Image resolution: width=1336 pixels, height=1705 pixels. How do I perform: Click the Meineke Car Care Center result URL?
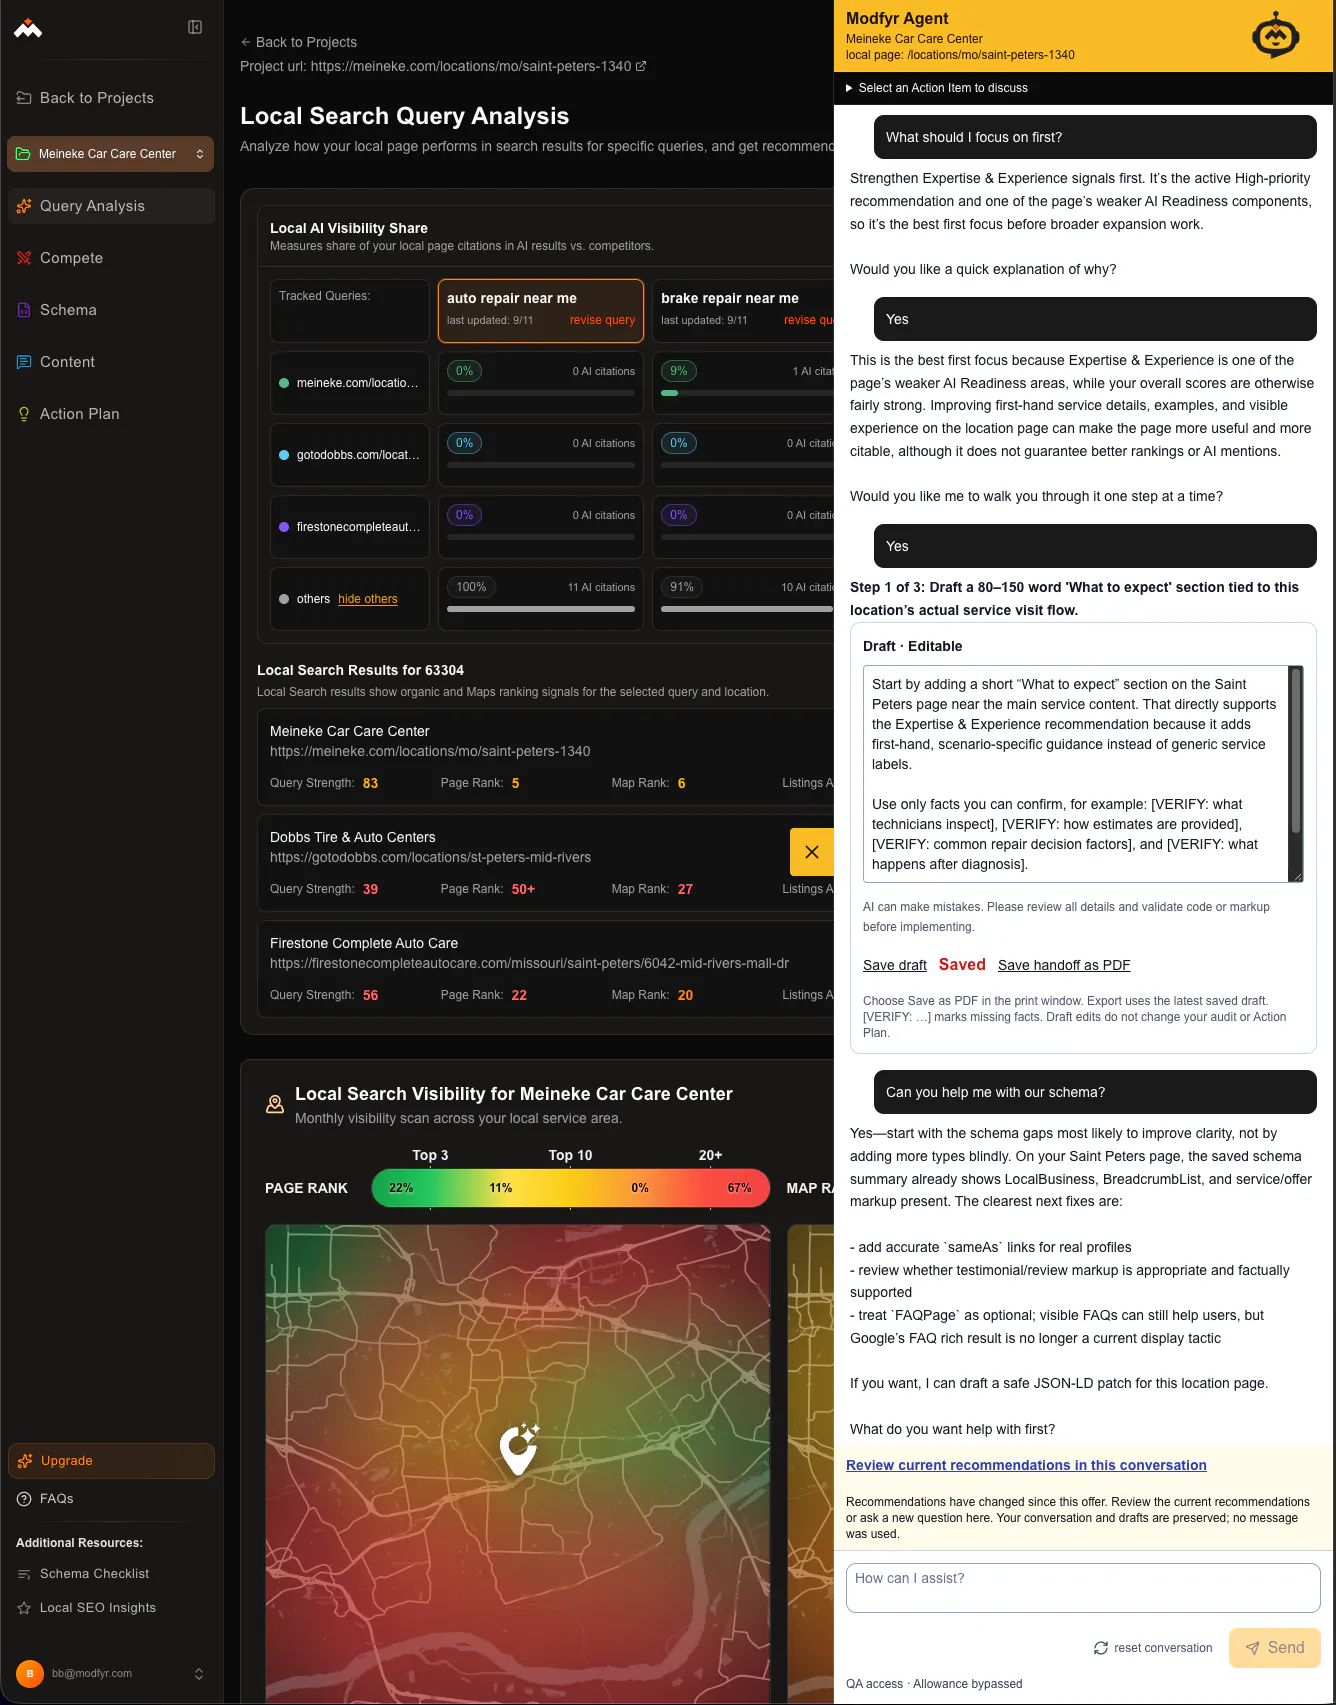coord(430,751)
